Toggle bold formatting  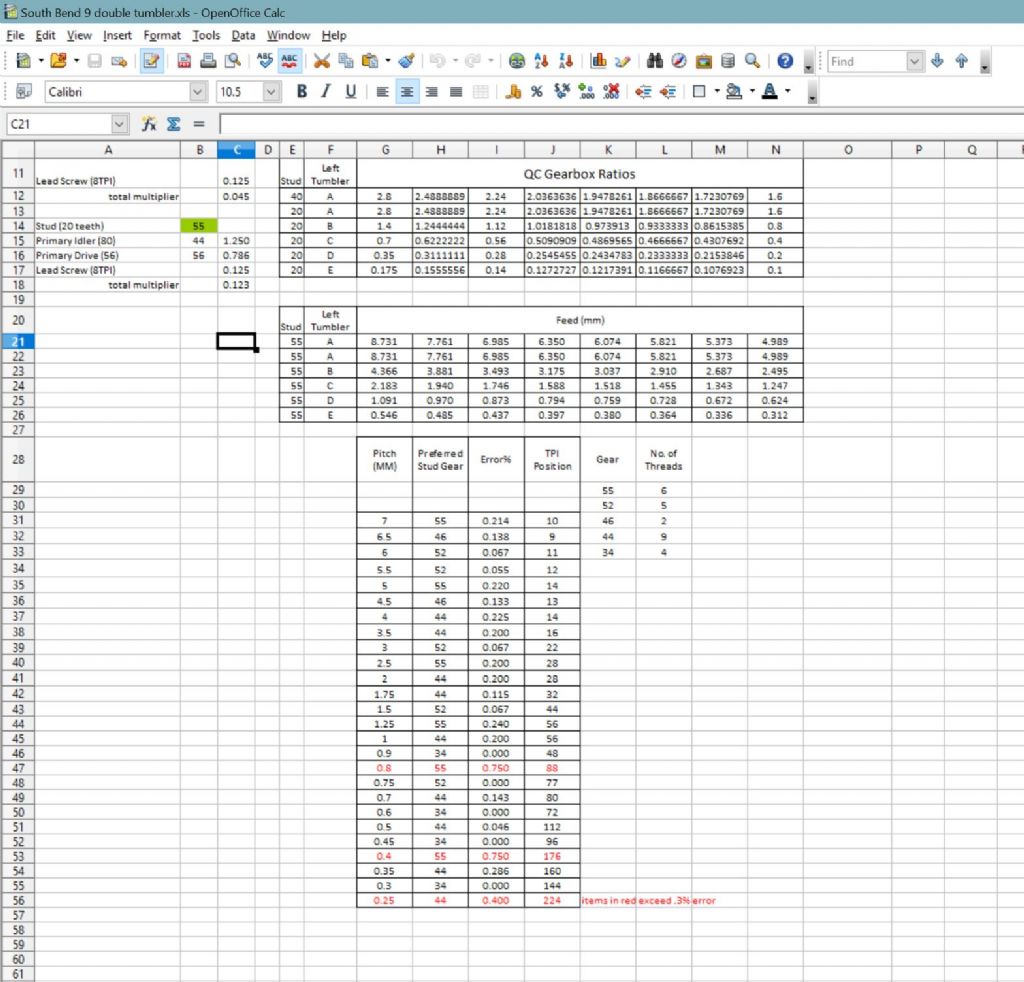pos(301,91)
